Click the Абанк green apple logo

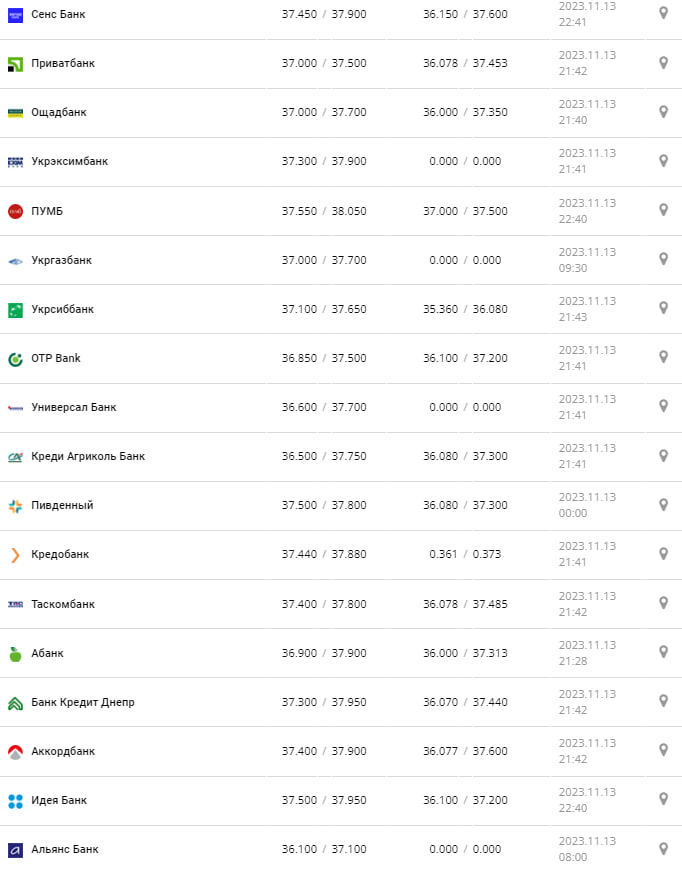(15, 653)
